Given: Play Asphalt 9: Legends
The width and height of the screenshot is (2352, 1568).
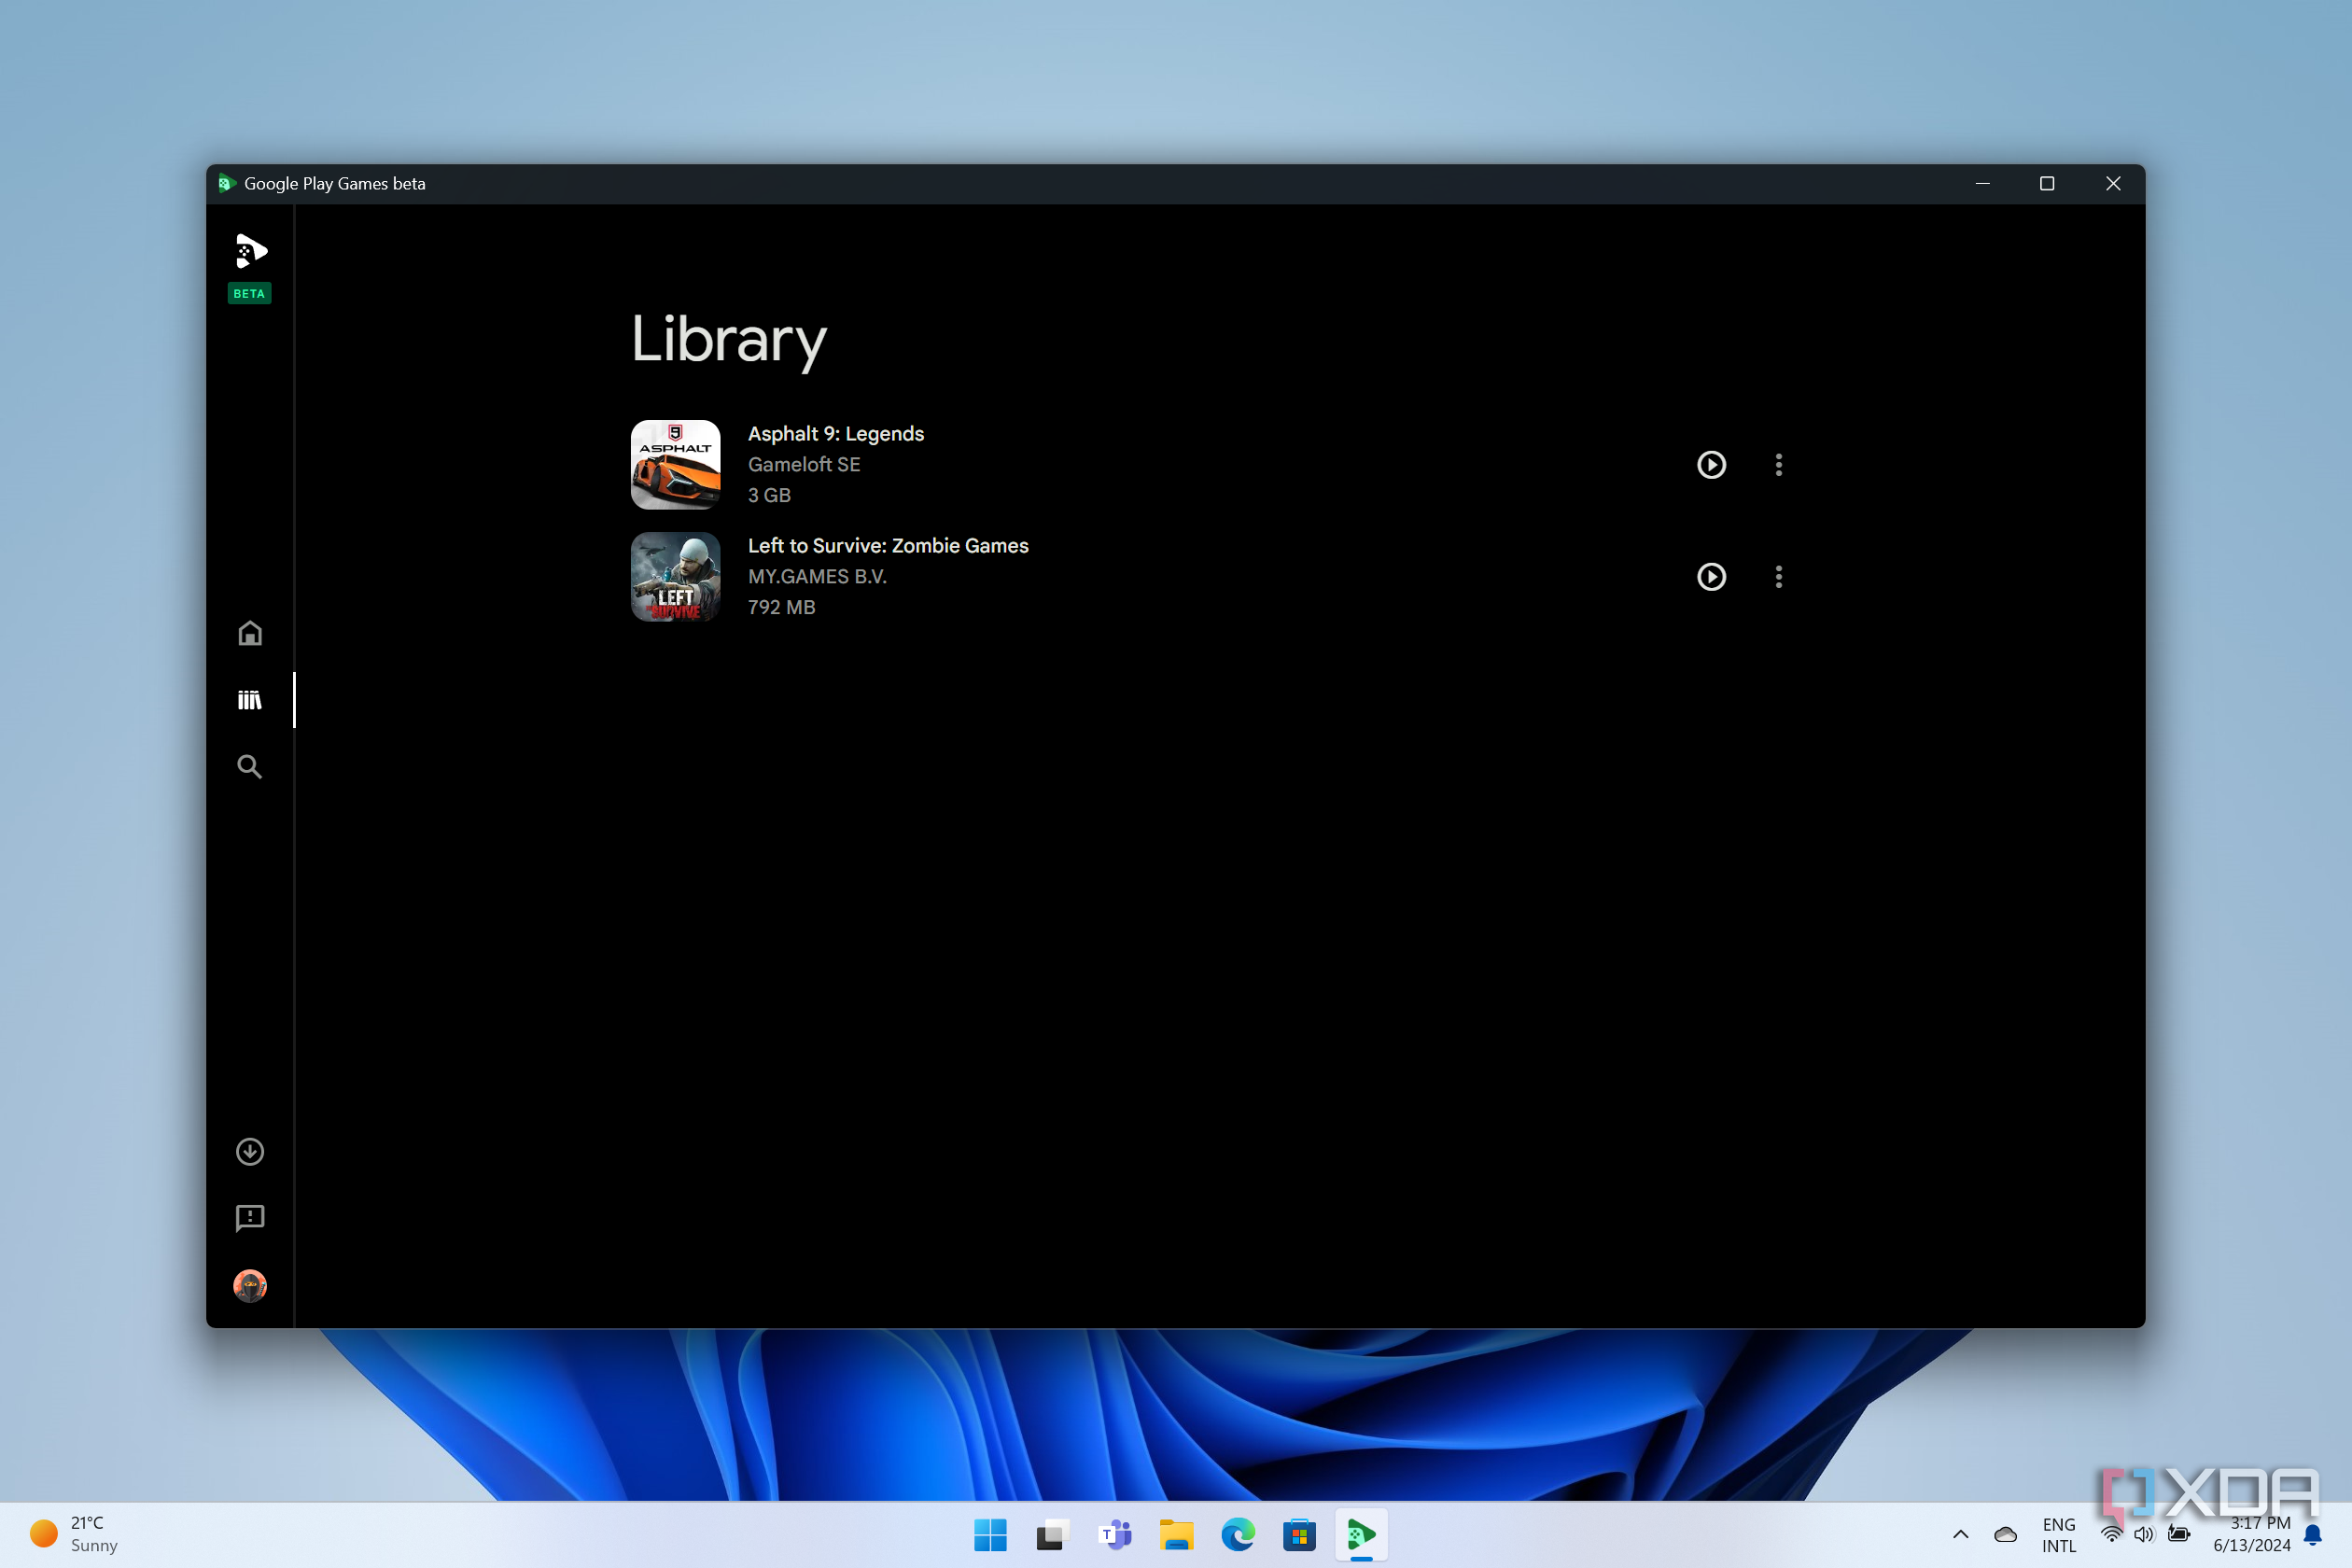Looking at the screenshot, I should [x=1712, y=465].
